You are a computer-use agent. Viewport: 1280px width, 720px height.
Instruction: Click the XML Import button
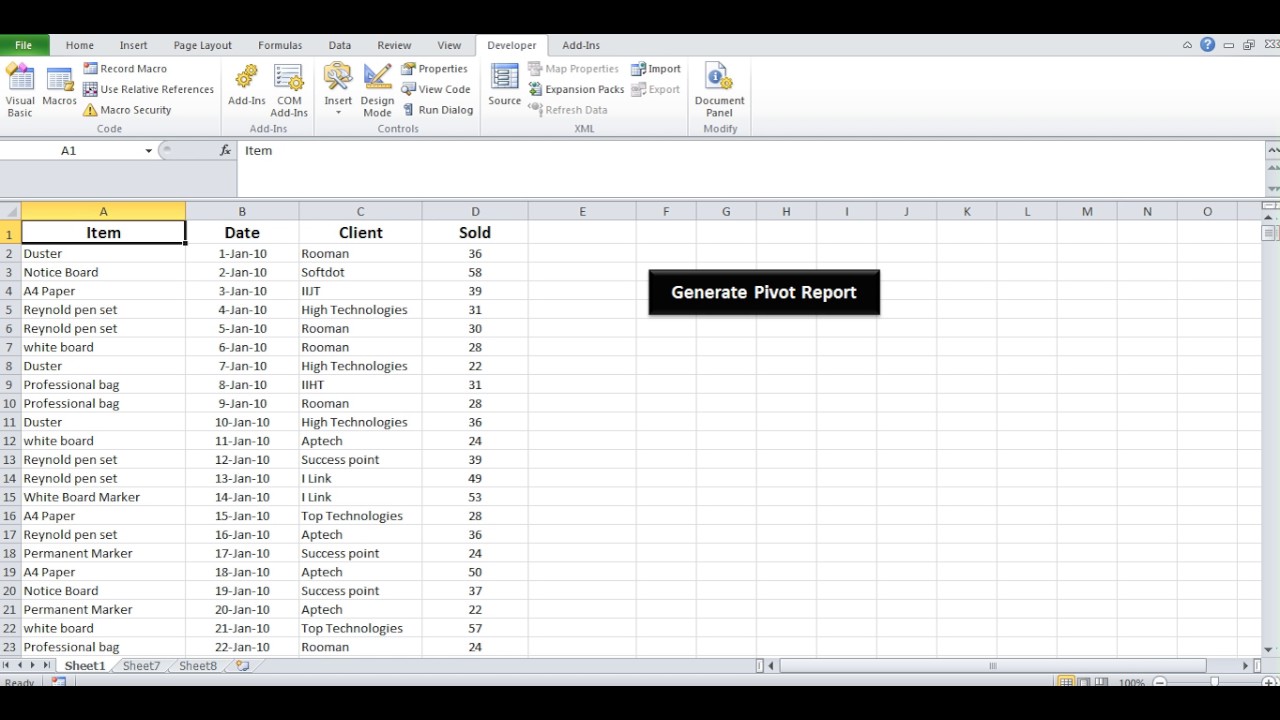point(656,69)
